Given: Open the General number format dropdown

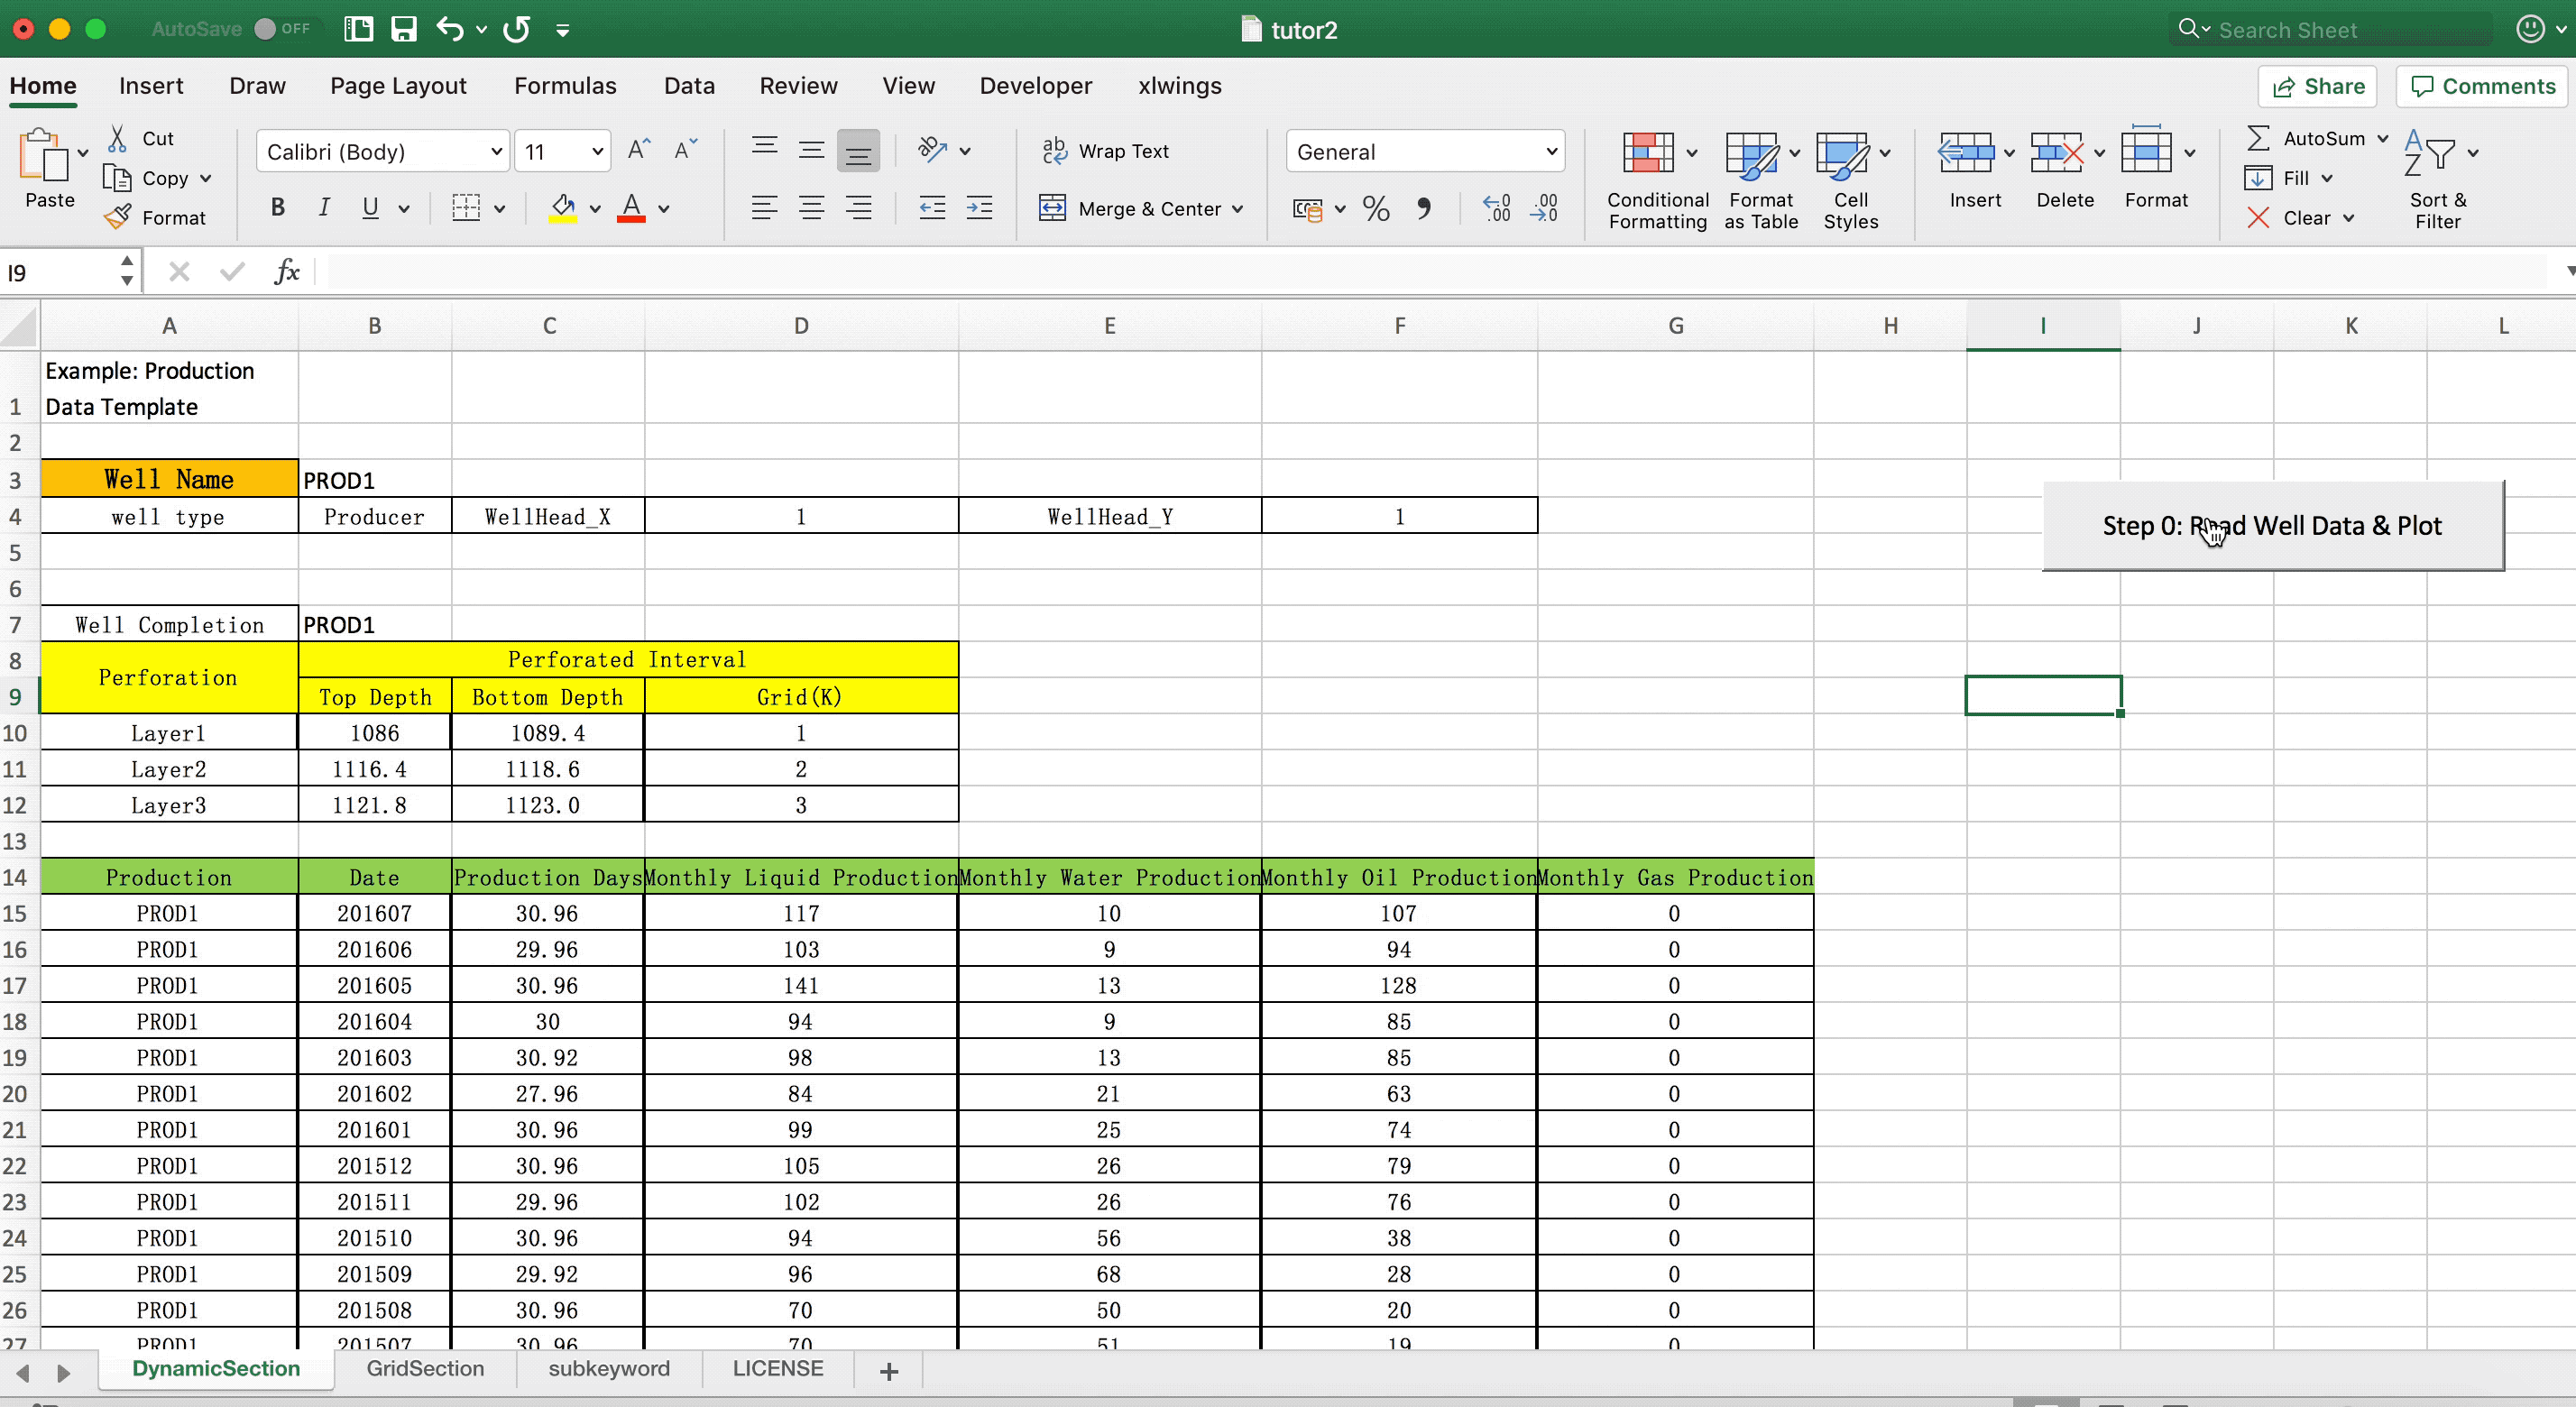Looking at the screenshot, I should coord(1550,152).
